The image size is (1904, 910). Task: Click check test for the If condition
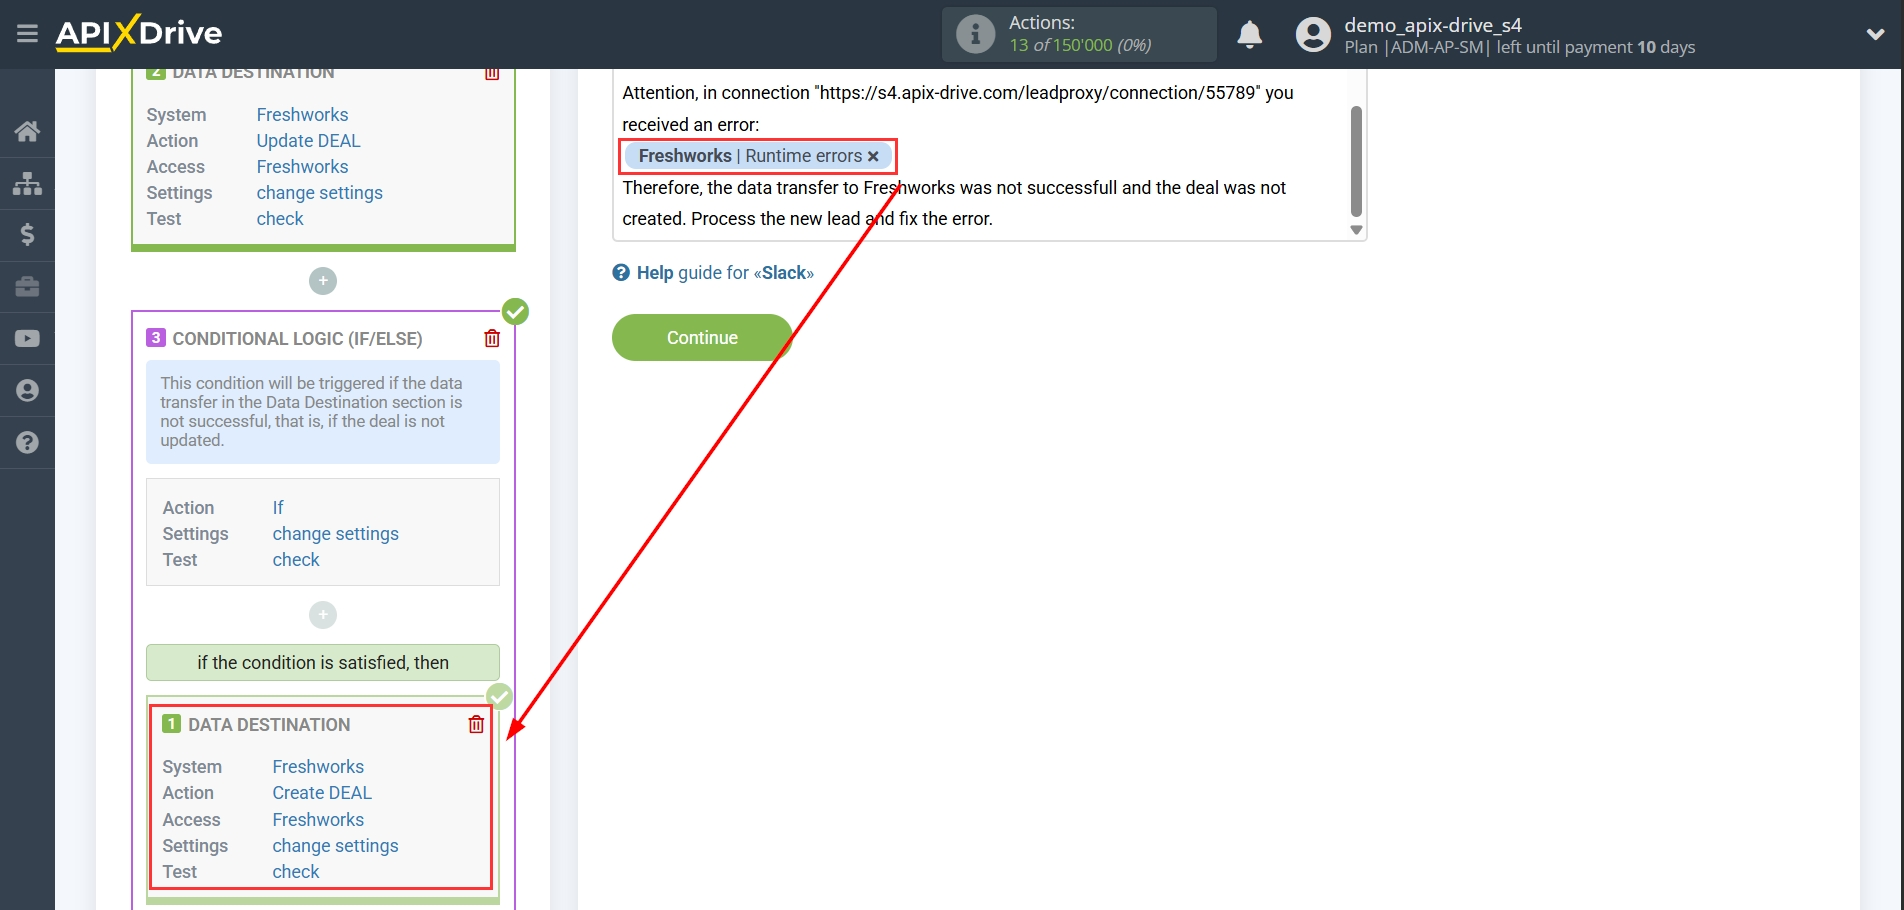(296, 560)
